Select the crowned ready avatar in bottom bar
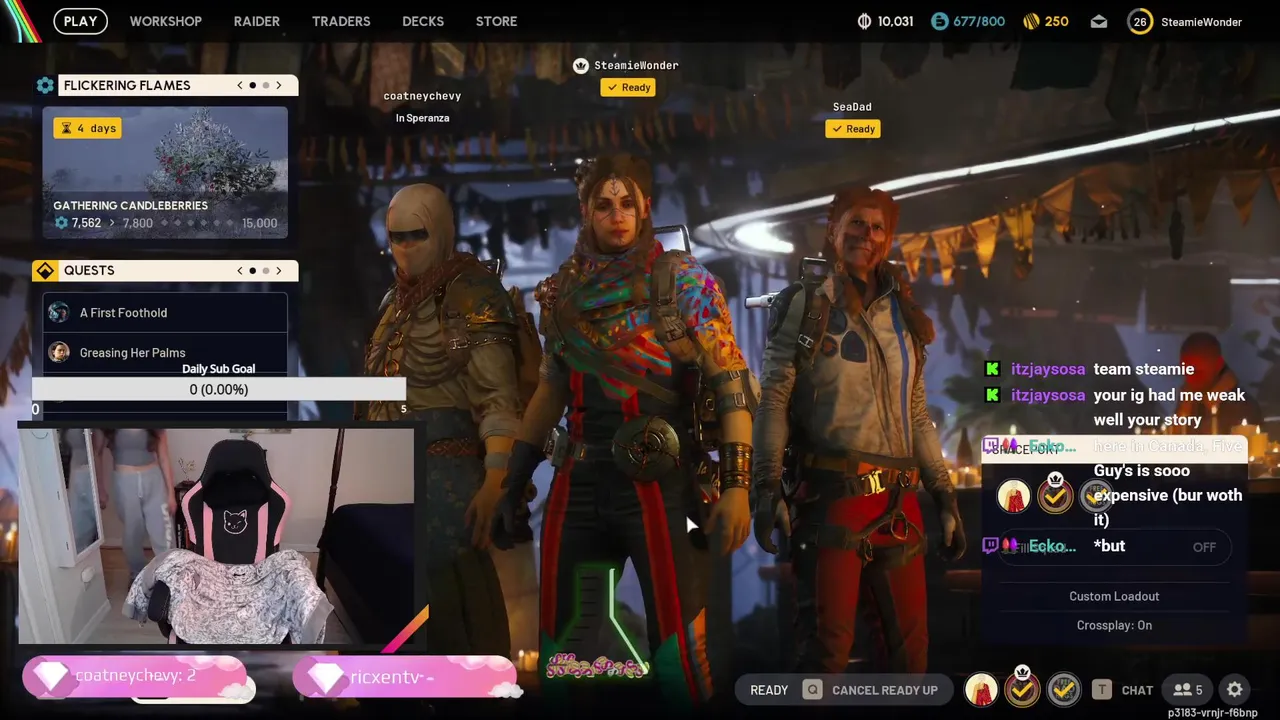Viewport: 1280px width, 720px height. coord(1022,690)
